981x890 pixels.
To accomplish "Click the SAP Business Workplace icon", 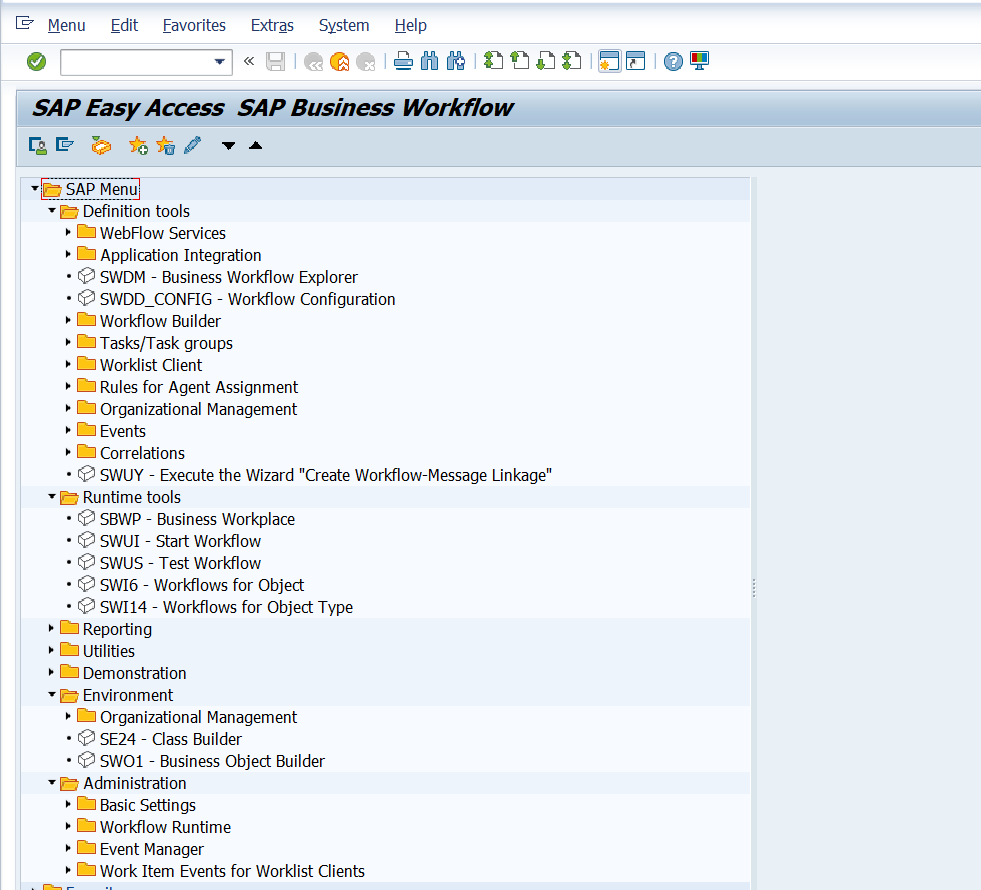I will tap(101, 146).
